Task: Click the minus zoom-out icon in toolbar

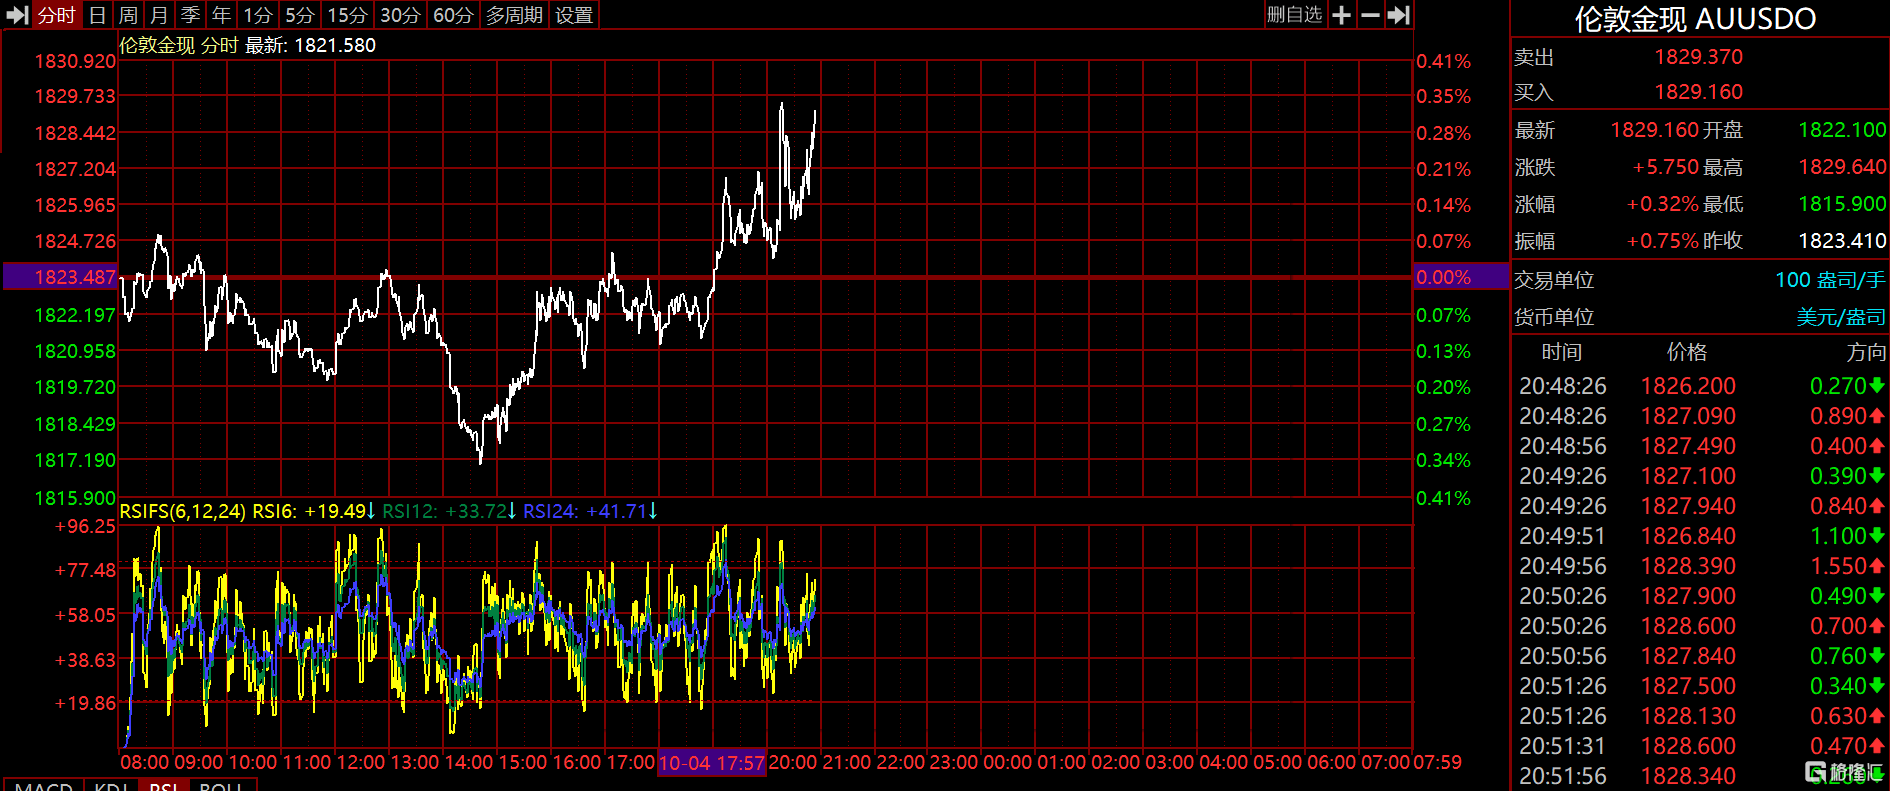Action: tap(1370, 15)
